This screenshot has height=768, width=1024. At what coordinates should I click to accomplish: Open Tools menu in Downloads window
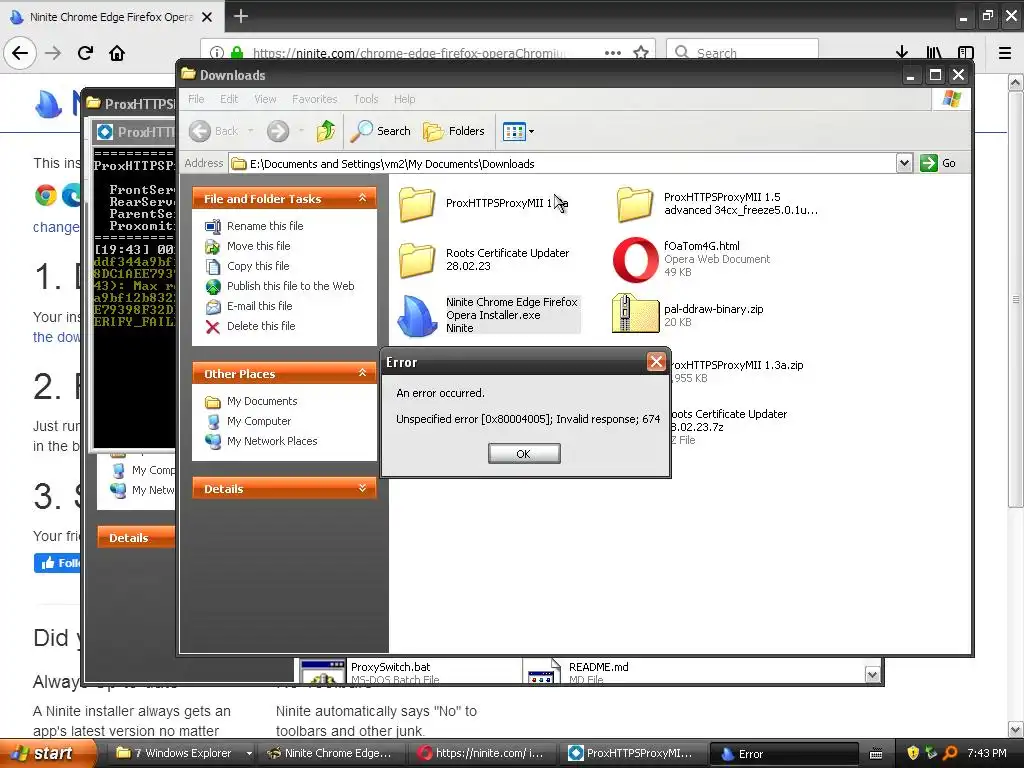pos(366,99)
